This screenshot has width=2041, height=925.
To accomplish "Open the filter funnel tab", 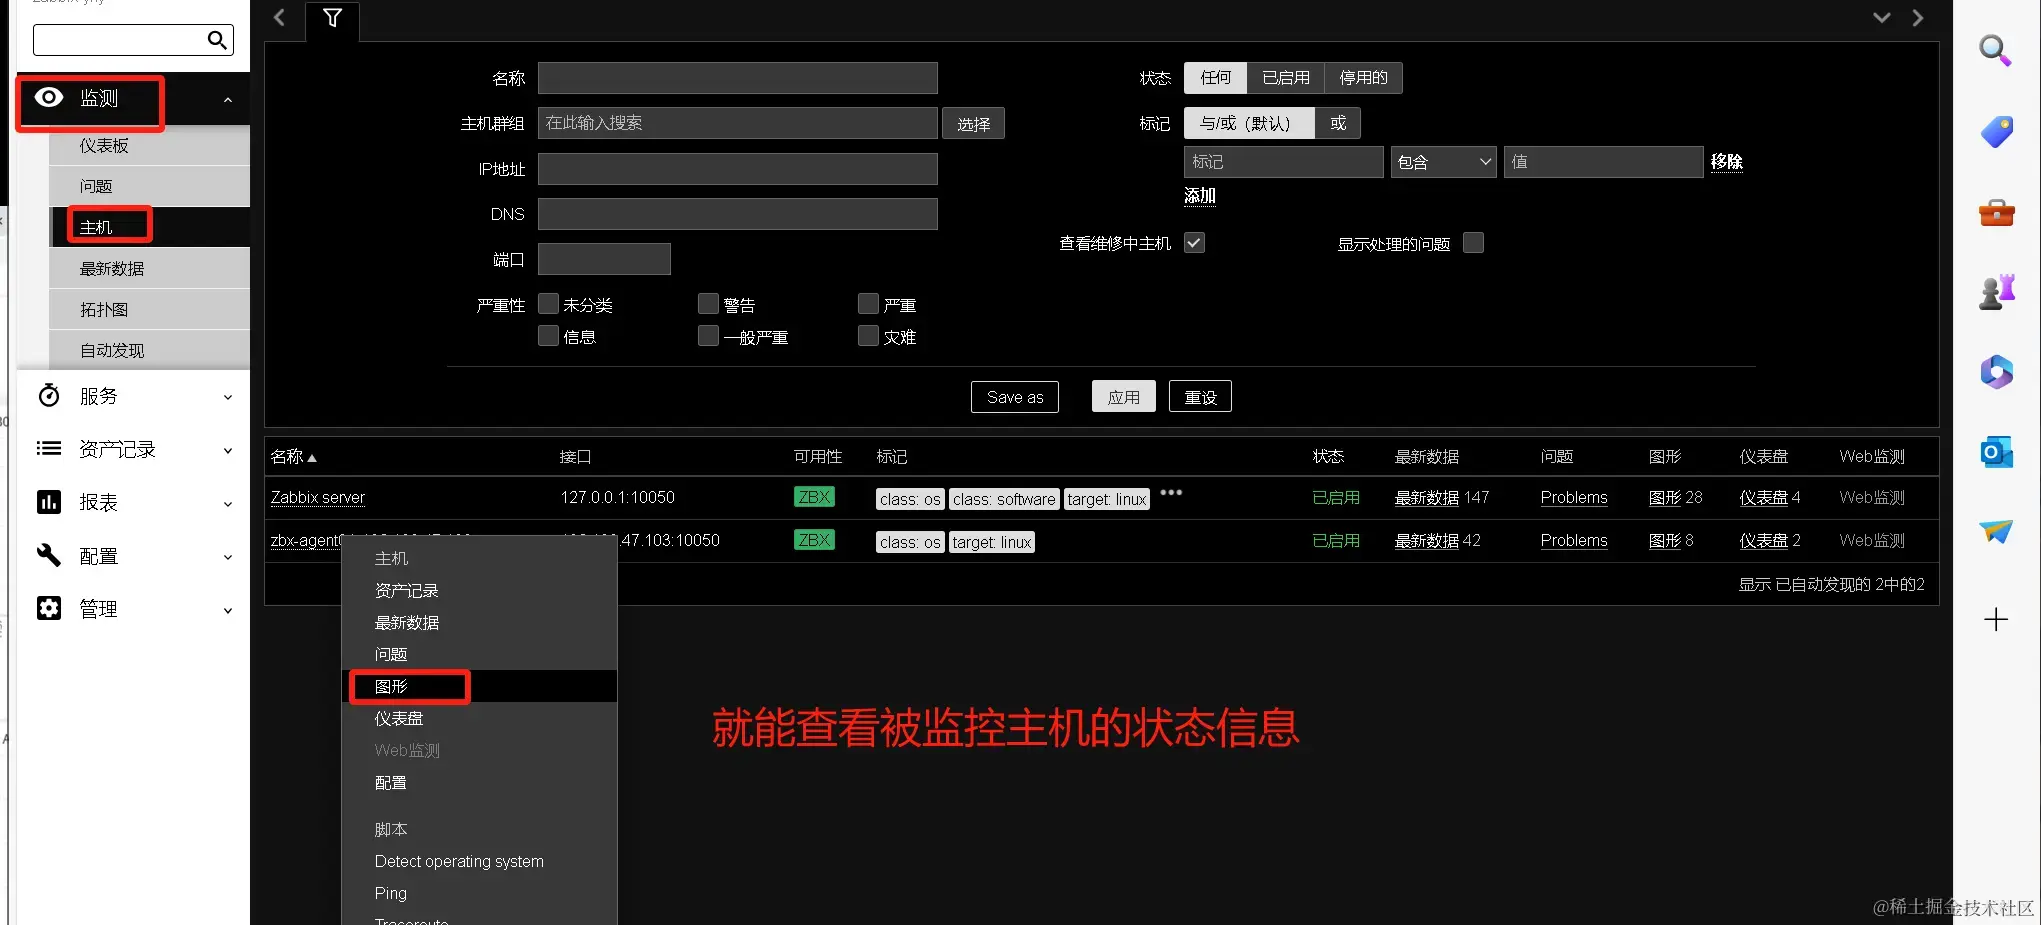I will pyautogui.click(x=333, y=18).
